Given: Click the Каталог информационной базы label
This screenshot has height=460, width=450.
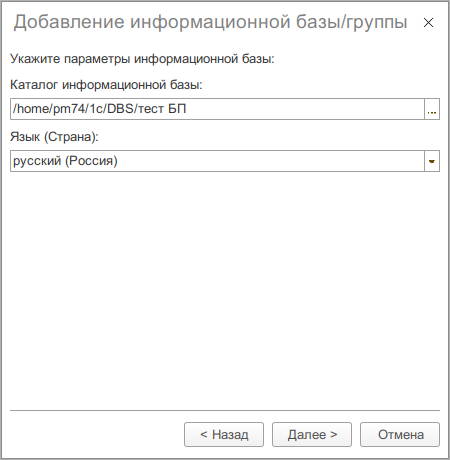Looking at the screenshot, I should click(x=106, y=85).
